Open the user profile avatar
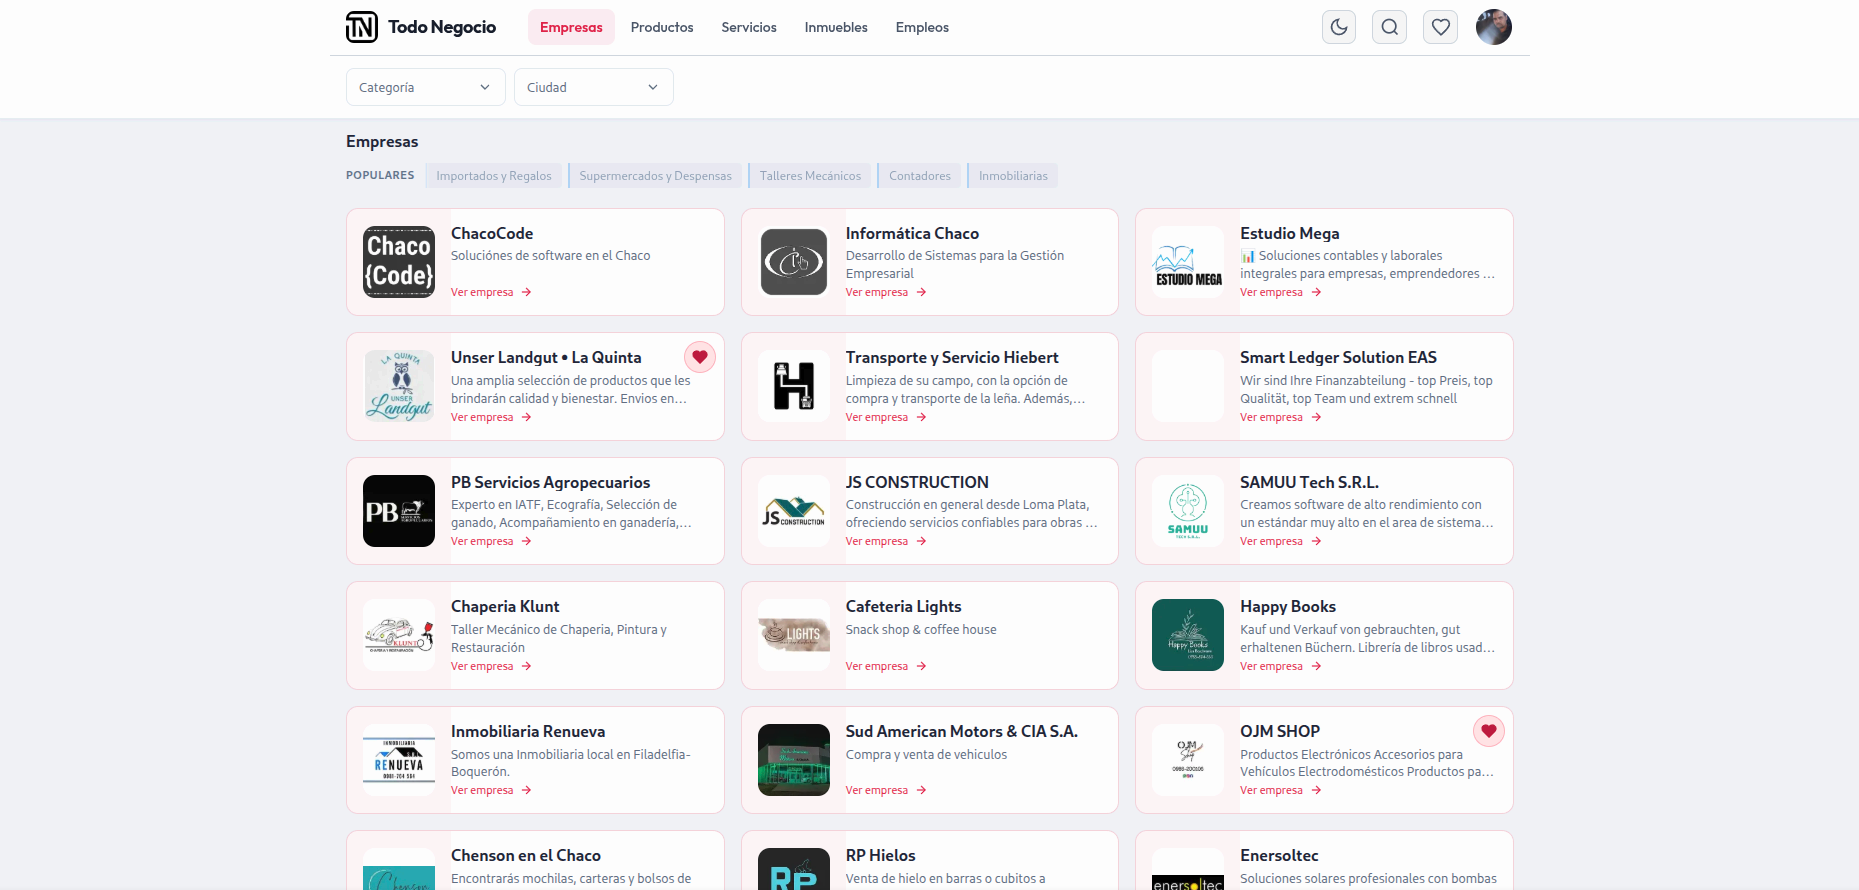 [1493, 27]
